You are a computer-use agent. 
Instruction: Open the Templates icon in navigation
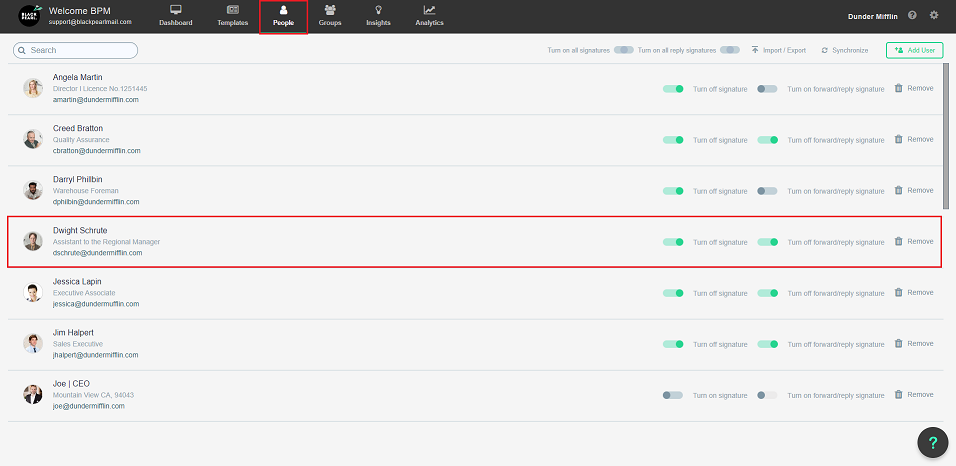(232, 10)
